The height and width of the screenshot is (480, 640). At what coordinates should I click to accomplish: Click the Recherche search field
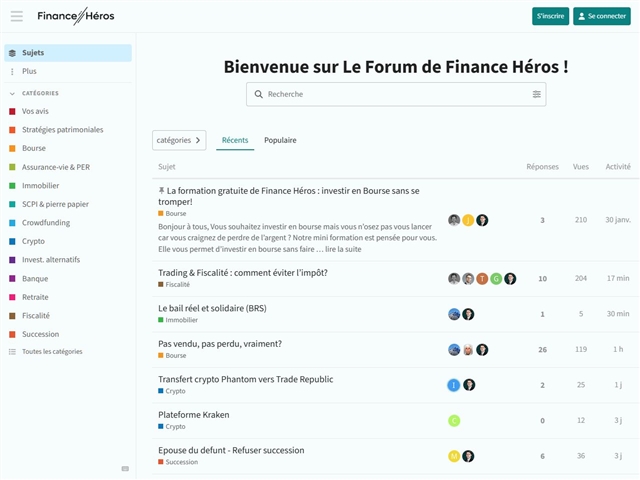coord(396,94)
